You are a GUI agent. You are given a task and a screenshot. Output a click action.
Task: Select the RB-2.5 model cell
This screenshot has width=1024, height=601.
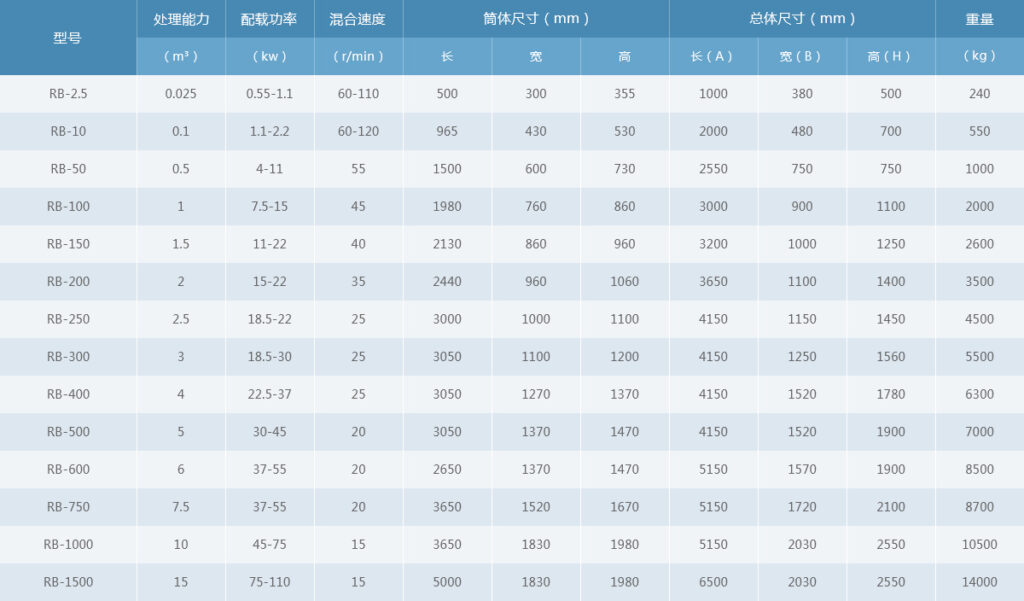point(67,94)
